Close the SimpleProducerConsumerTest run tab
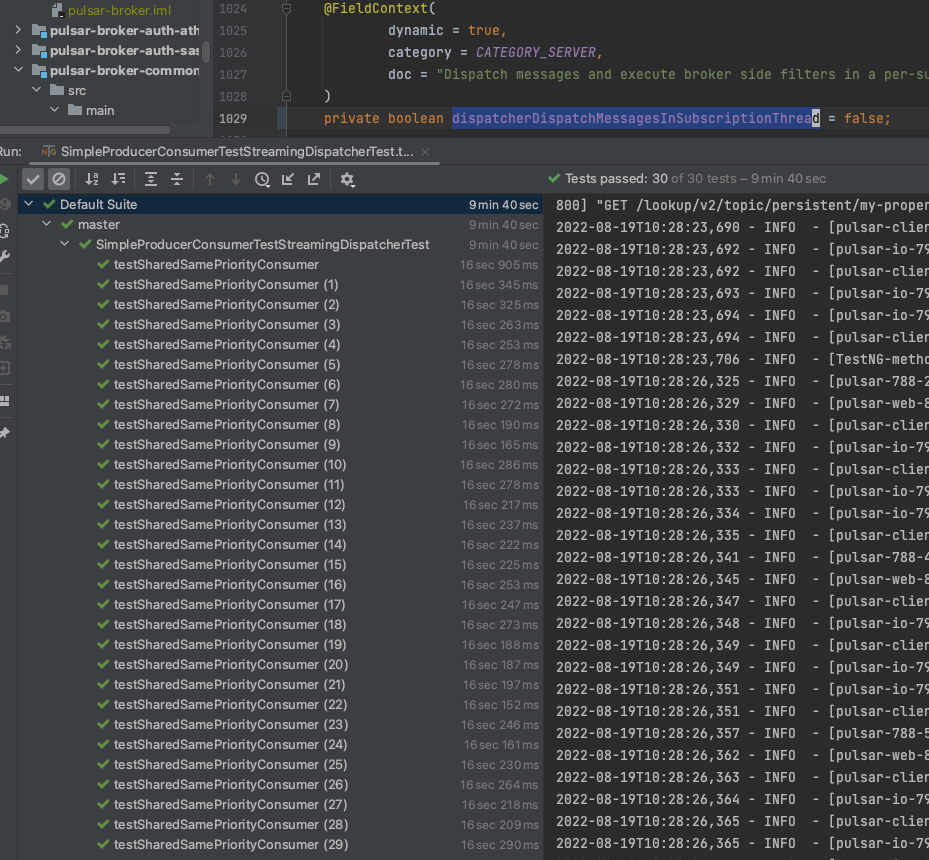Image resolution: width=929 pixels, height=860 pixels. click(x=425, y=152)
